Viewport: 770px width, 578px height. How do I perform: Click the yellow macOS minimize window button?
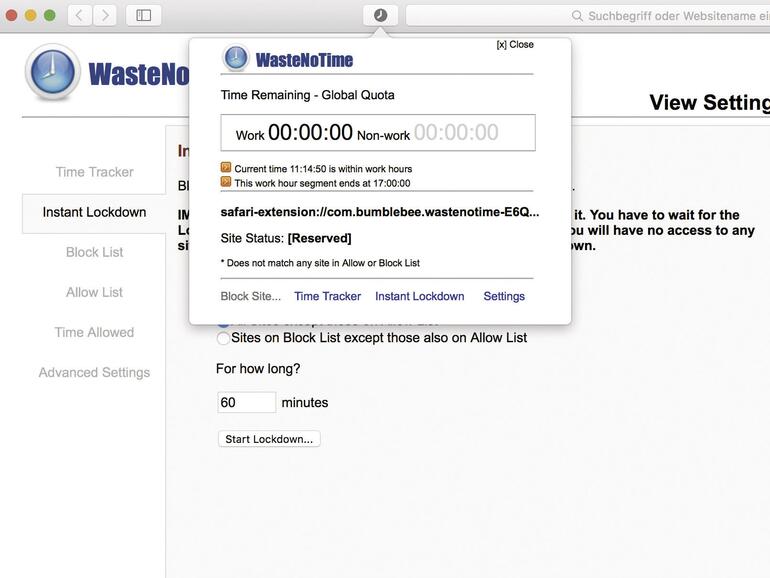pyautogui.click(x=30, y=15)
